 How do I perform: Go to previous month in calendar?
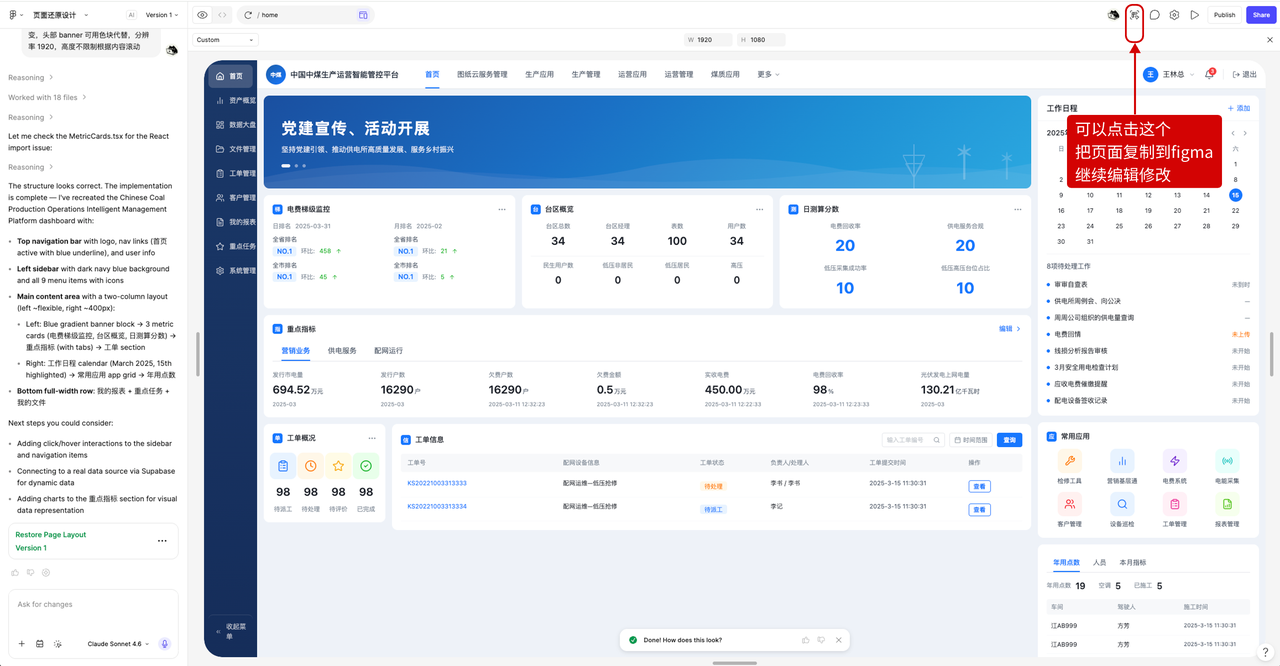(1233, 133)
